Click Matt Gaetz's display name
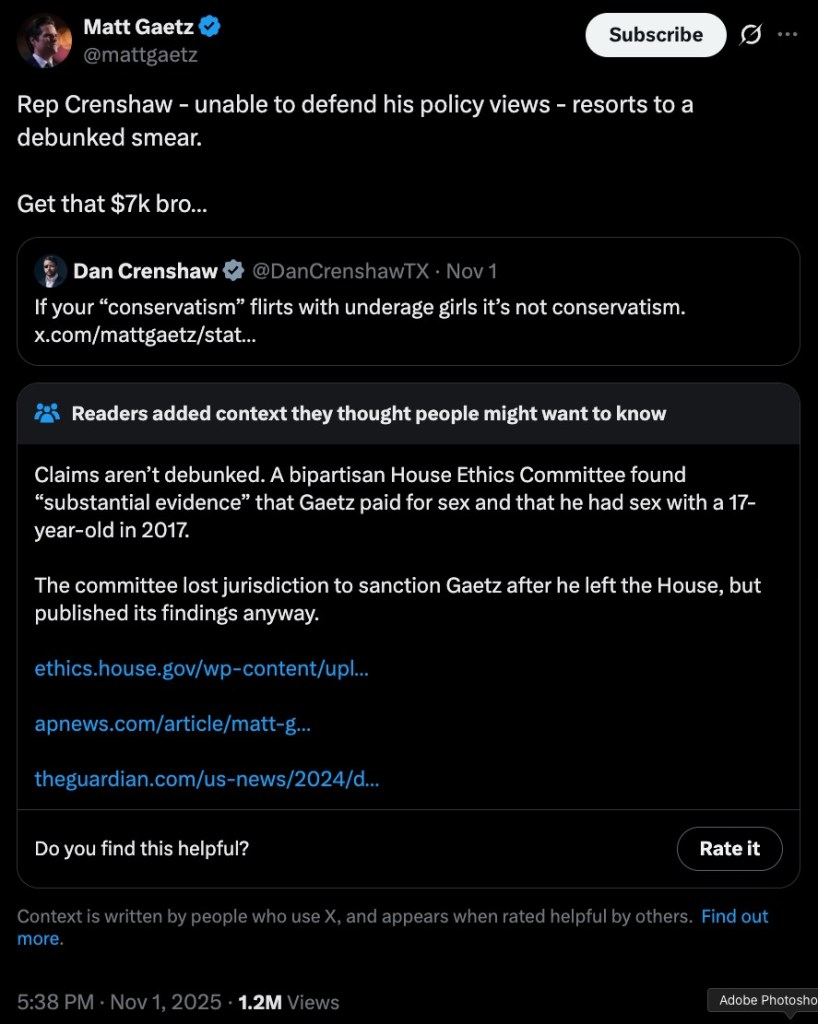This screenshot has width=818, height=1024. (x=140, y=27)
